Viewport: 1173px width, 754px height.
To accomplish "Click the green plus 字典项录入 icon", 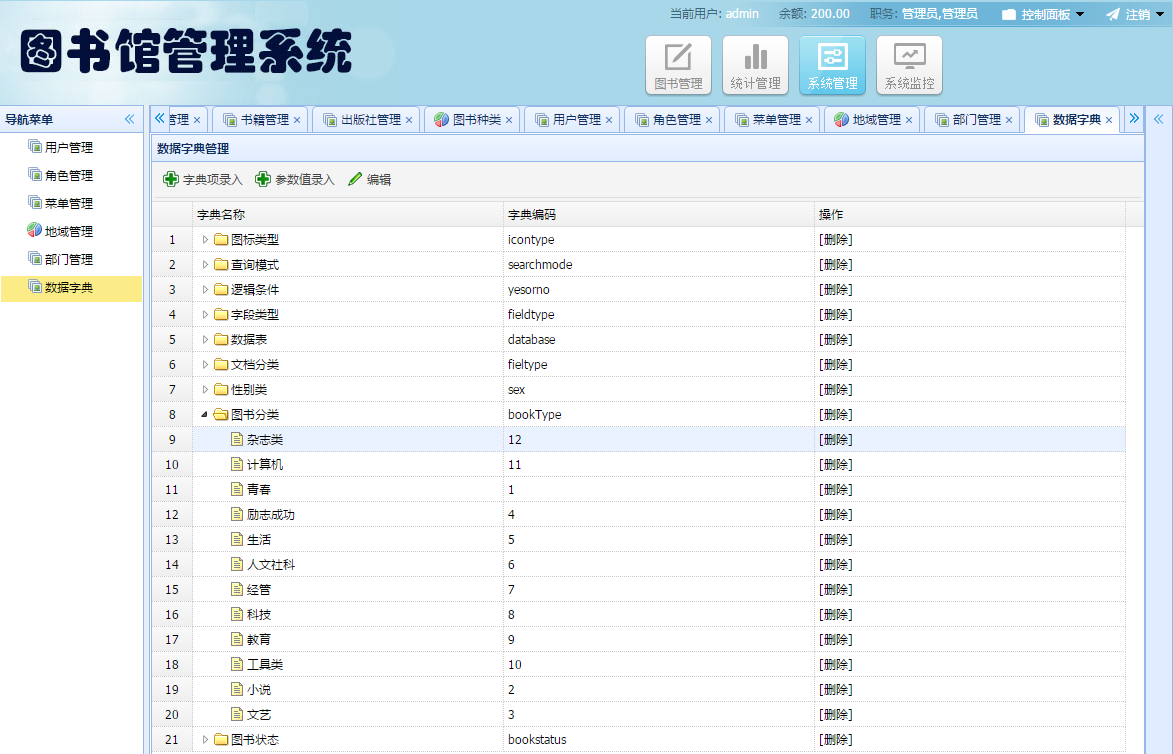I will [x=170, y=180].
